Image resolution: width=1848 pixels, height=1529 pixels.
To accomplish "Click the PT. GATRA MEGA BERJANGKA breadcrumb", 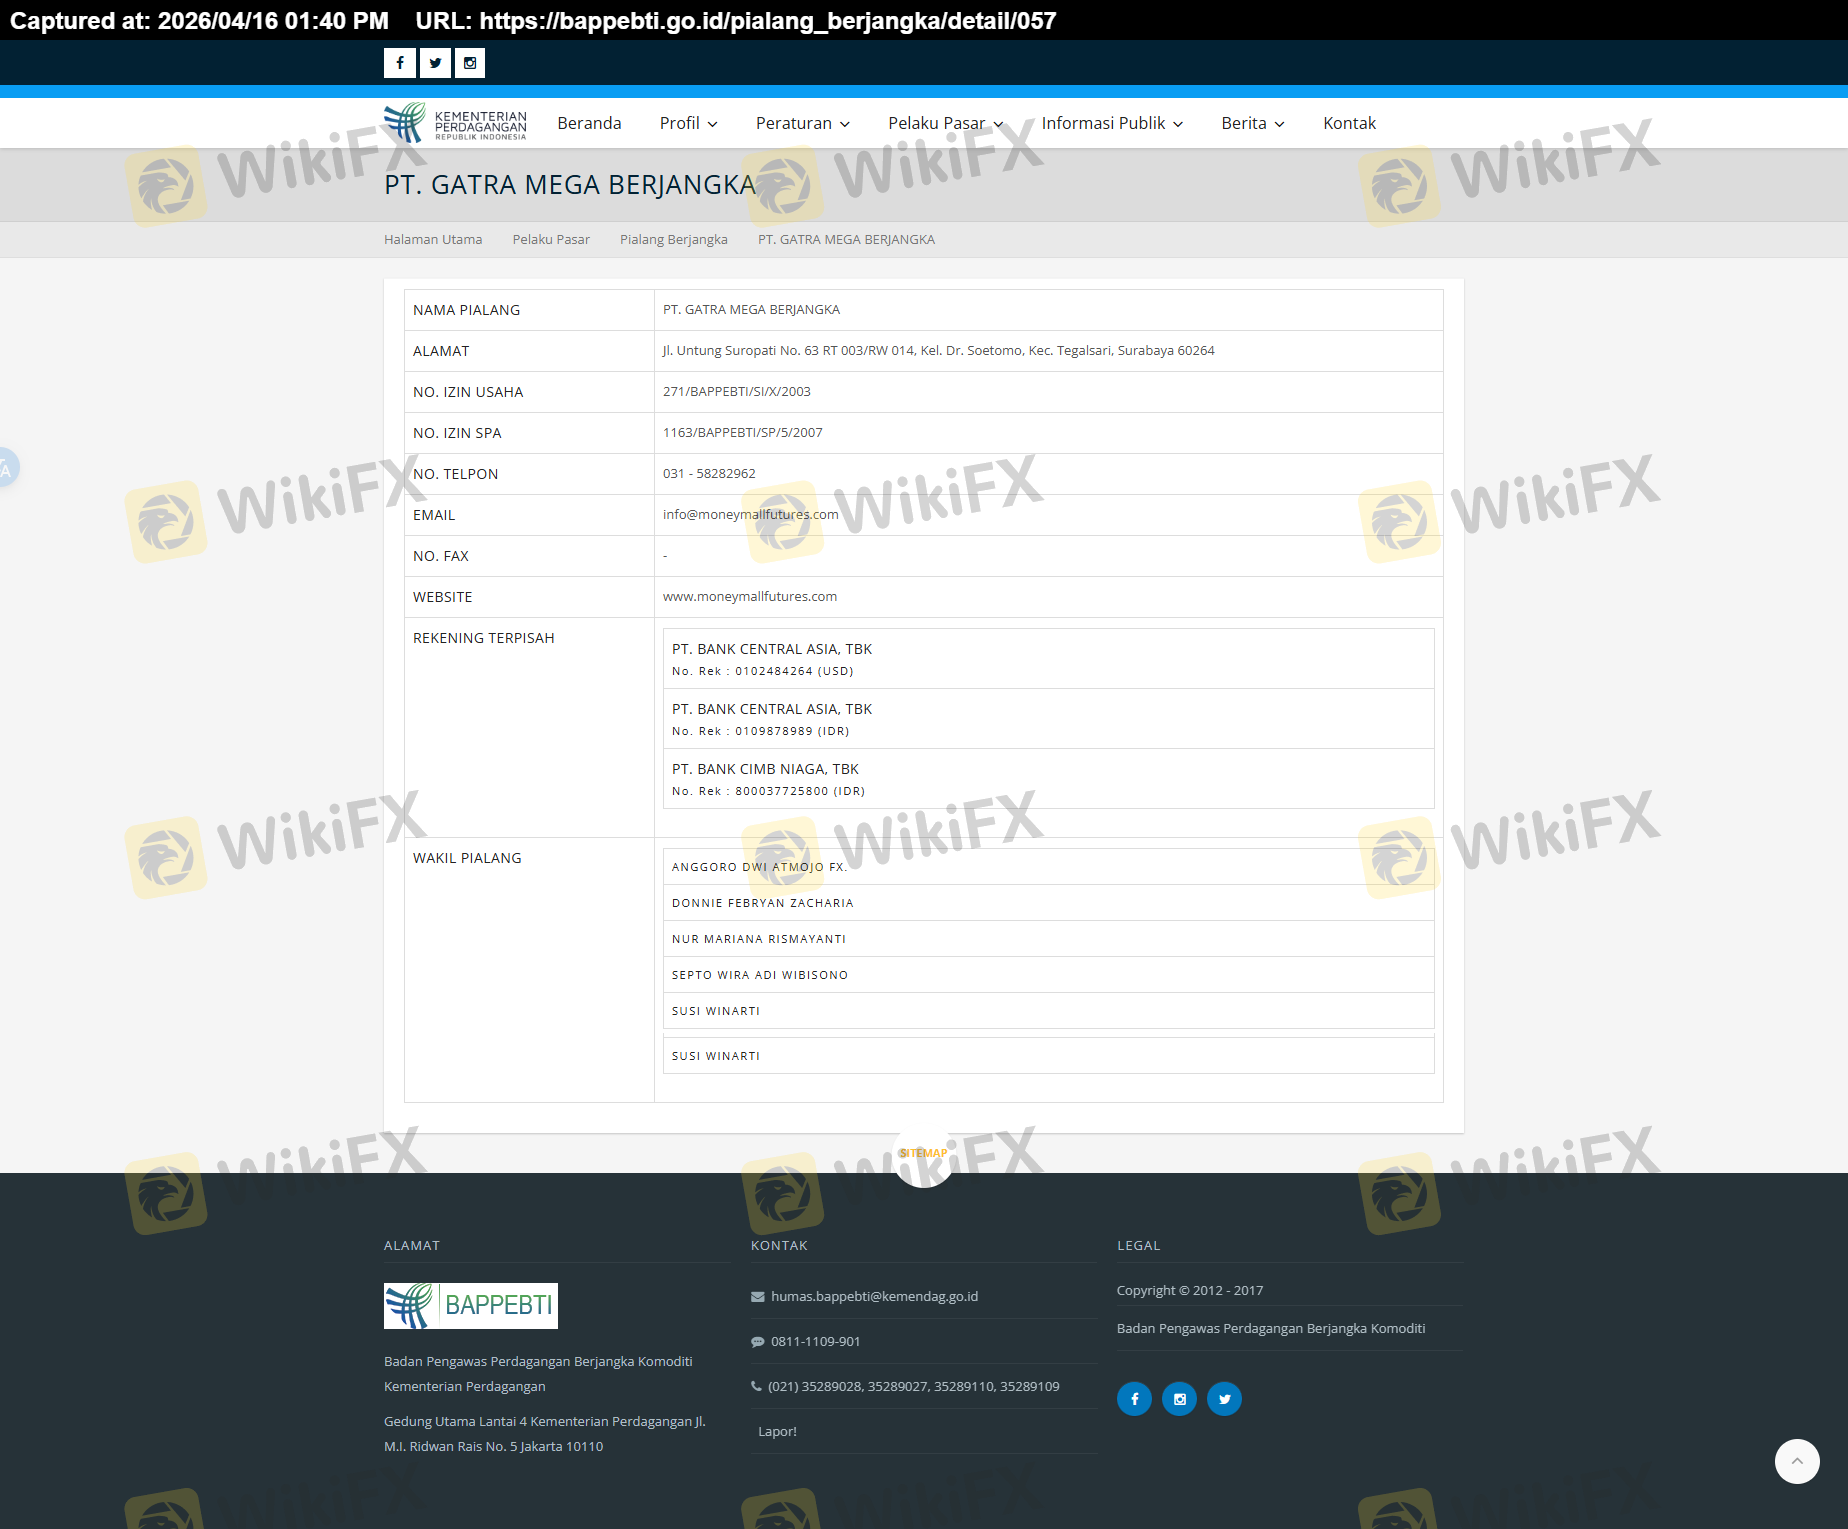I will click(x=846, y=239).
